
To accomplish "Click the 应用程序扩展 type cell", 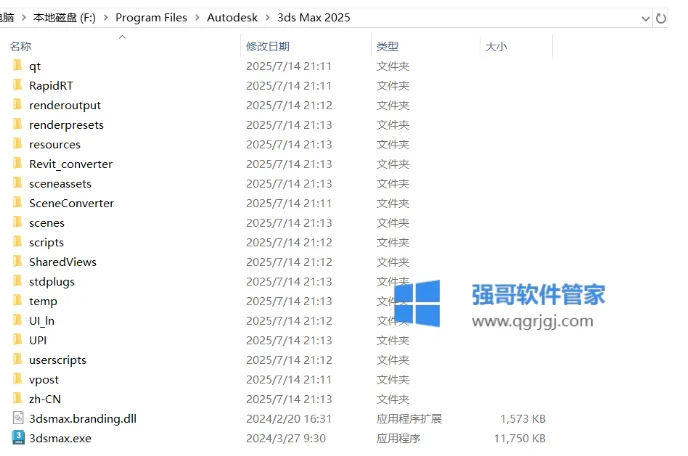I will pos(409,419).
